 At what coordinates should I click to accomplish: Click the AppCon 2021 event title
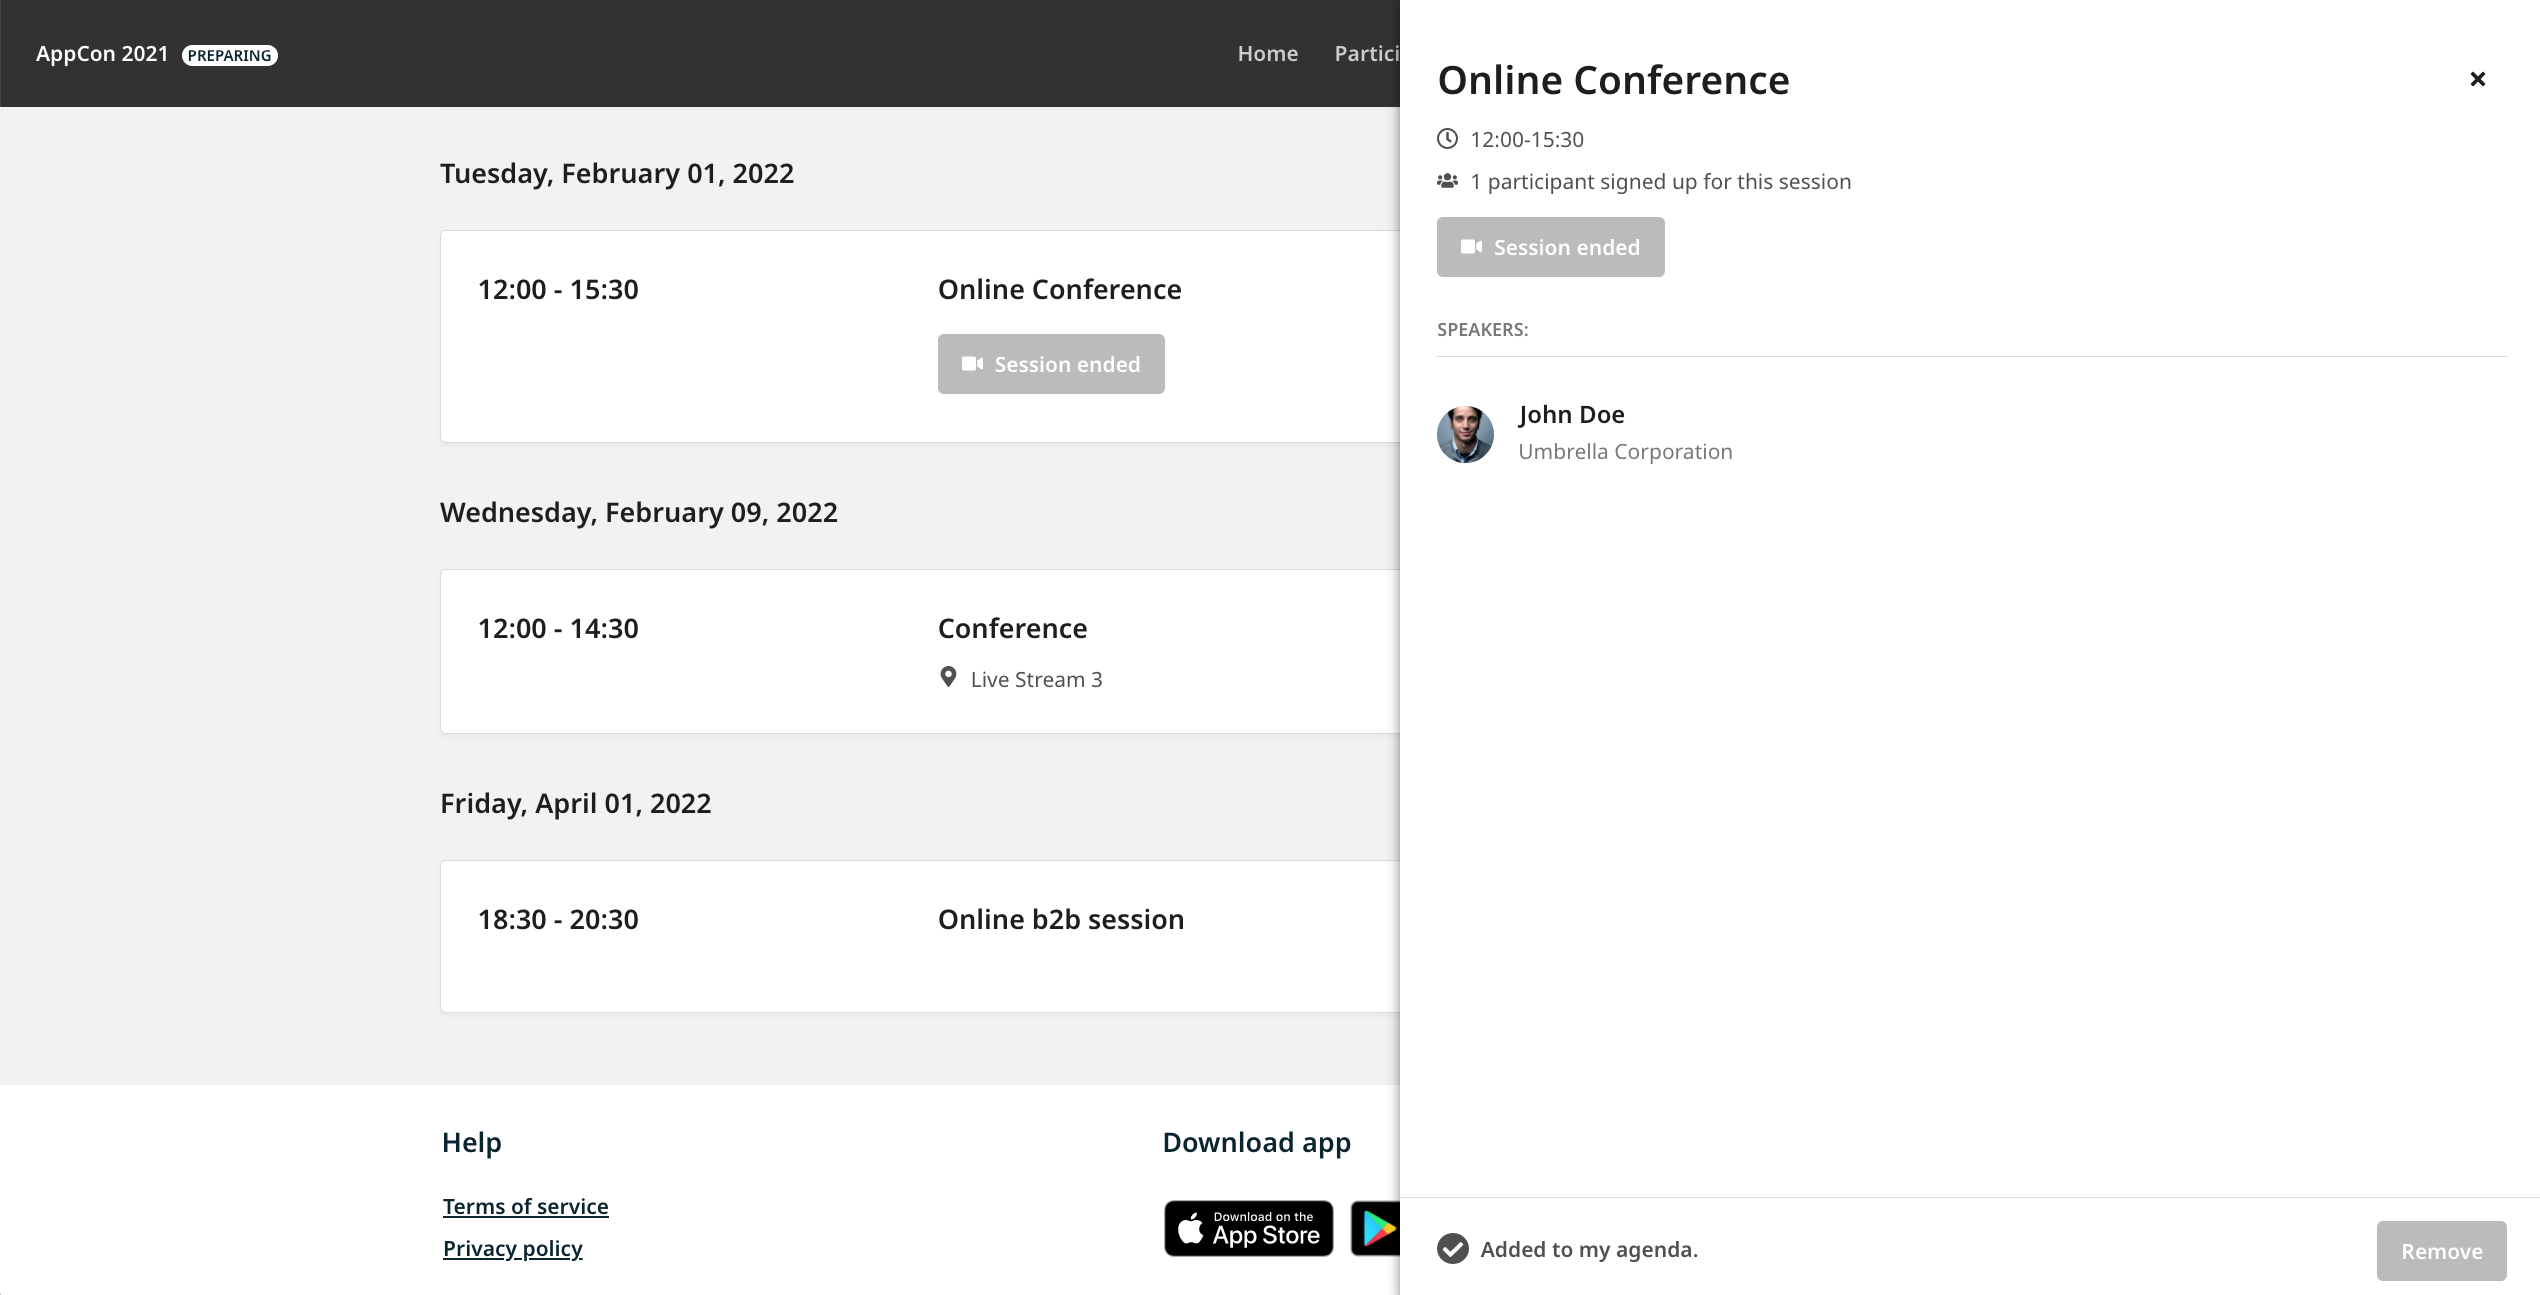[x=102, y=54]
